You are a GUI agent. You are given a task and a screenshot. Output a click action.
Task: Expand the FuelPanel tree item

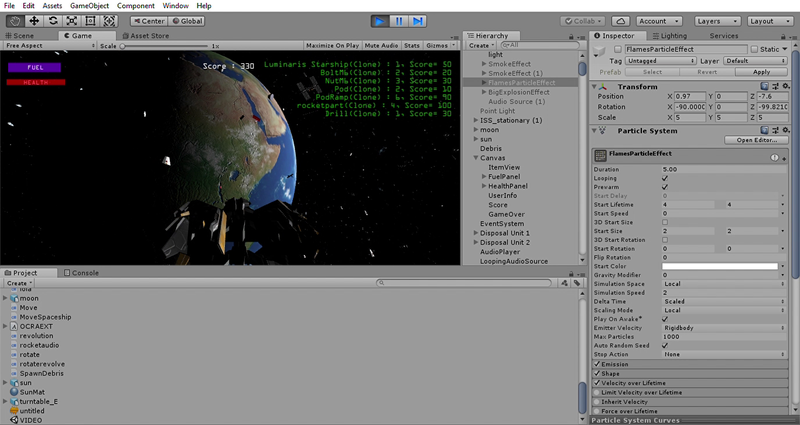(x=484, y=176)
